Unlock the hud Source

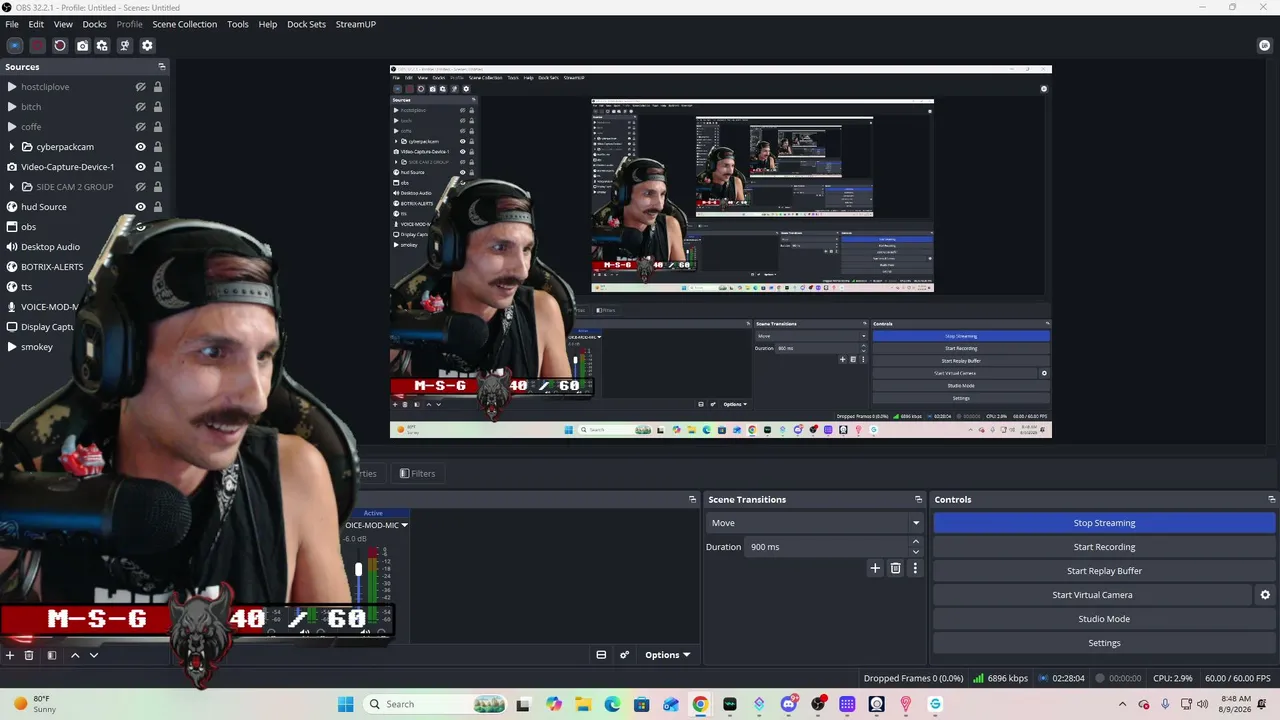coord(158,207)
